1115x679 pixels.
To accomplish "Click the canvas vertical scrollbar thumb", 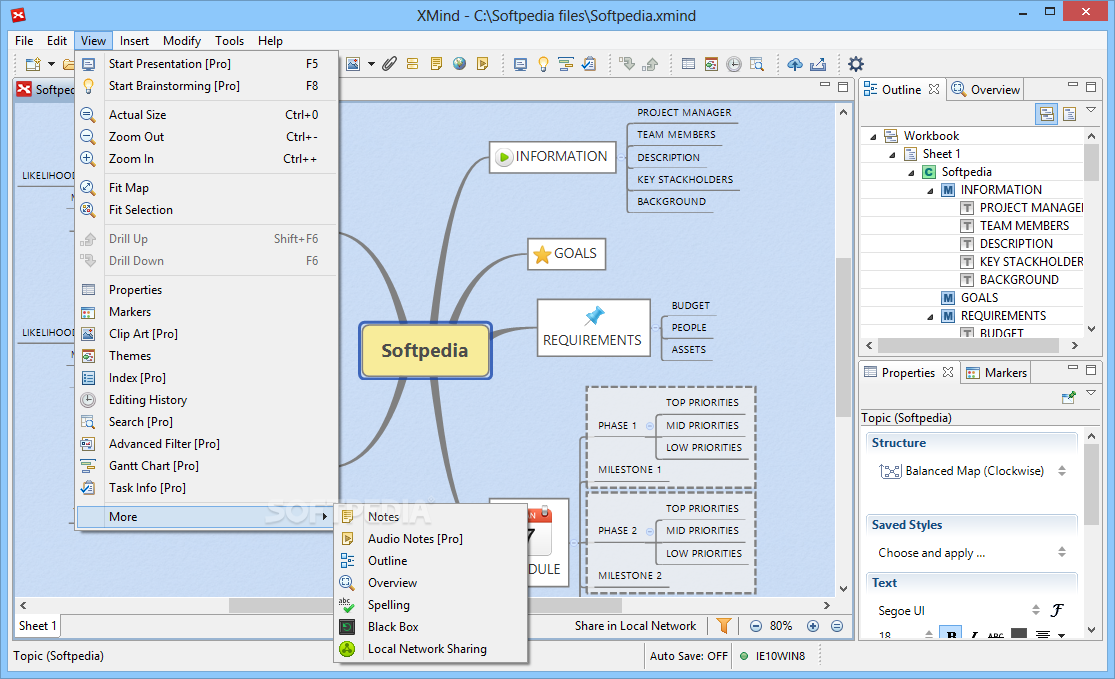I will (843, 338).
